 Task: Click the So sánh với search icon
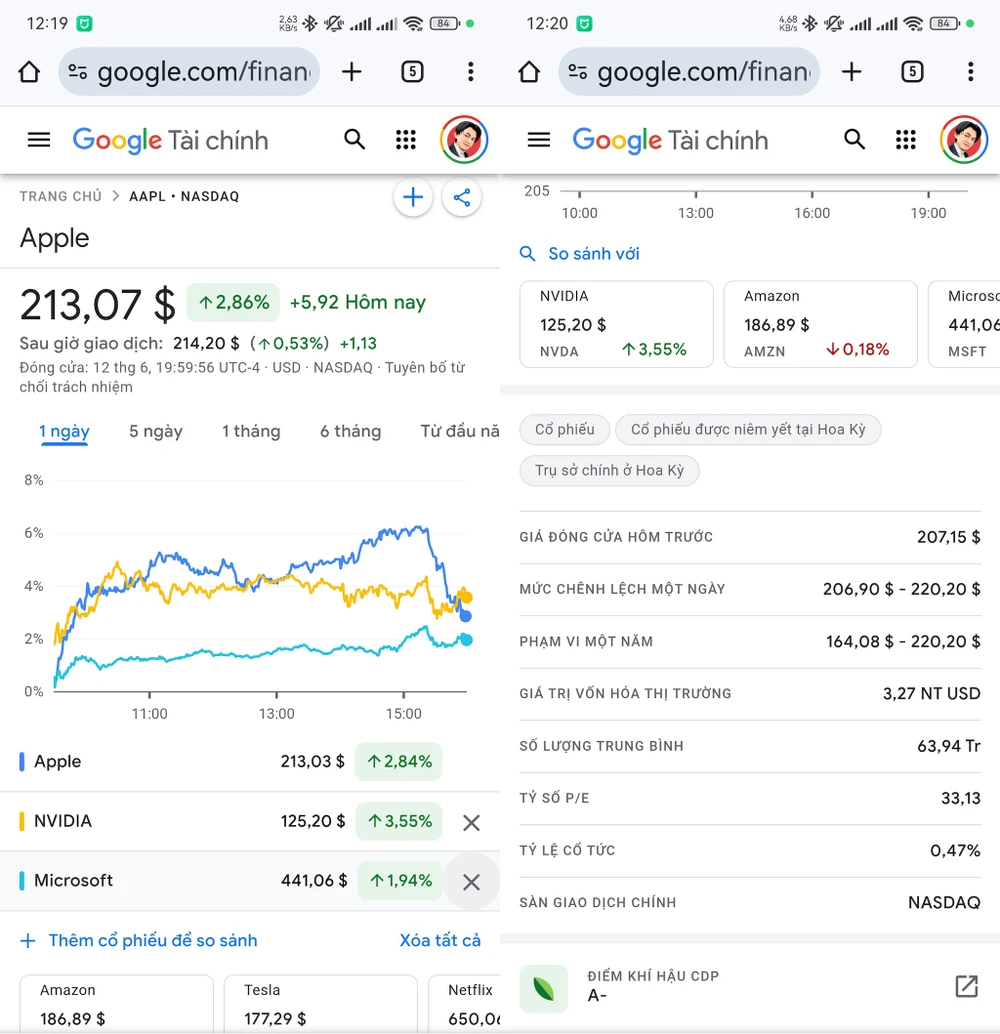(528, 254)
